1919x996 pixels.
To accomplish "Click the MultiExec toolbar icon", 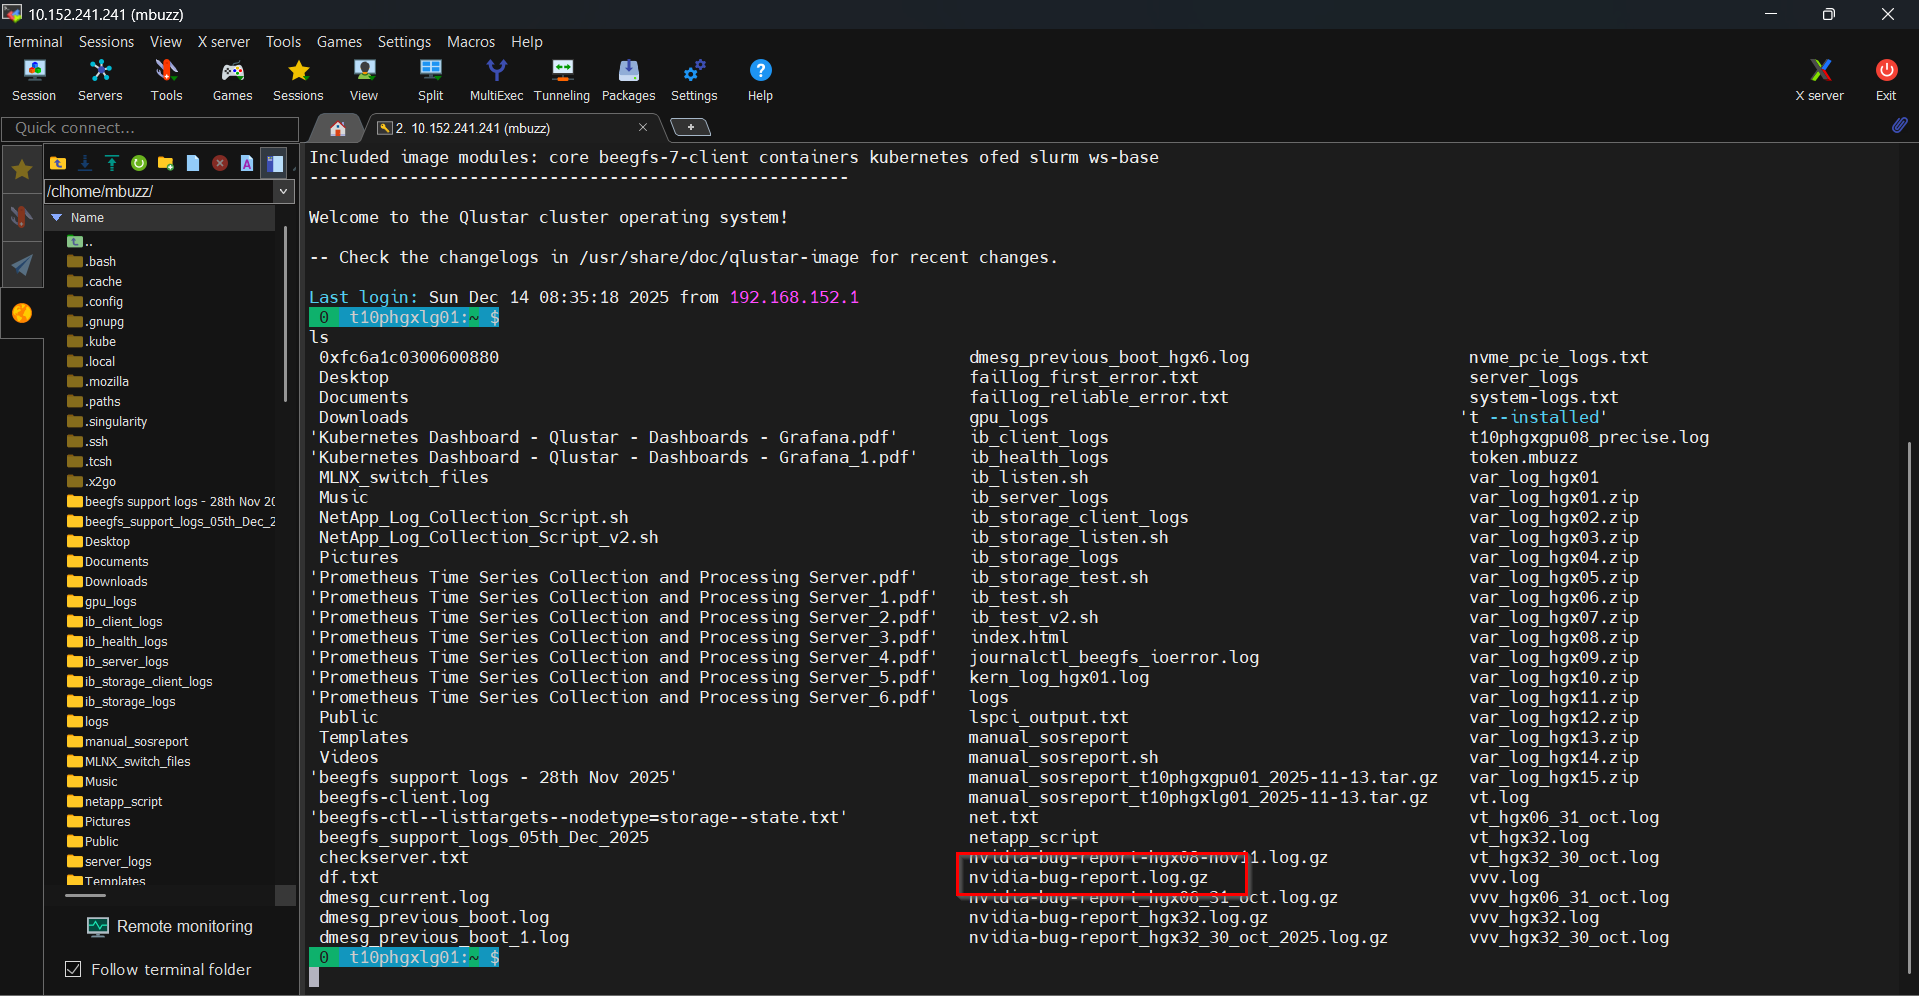I will (x=496, y=79).
